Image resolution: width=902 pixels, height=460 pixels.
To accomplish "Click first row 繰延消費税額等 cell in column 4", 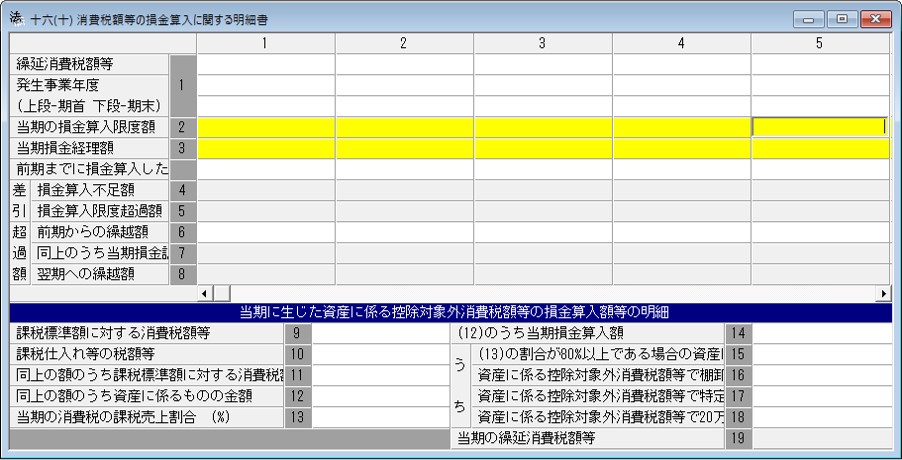I will (681, 64).
